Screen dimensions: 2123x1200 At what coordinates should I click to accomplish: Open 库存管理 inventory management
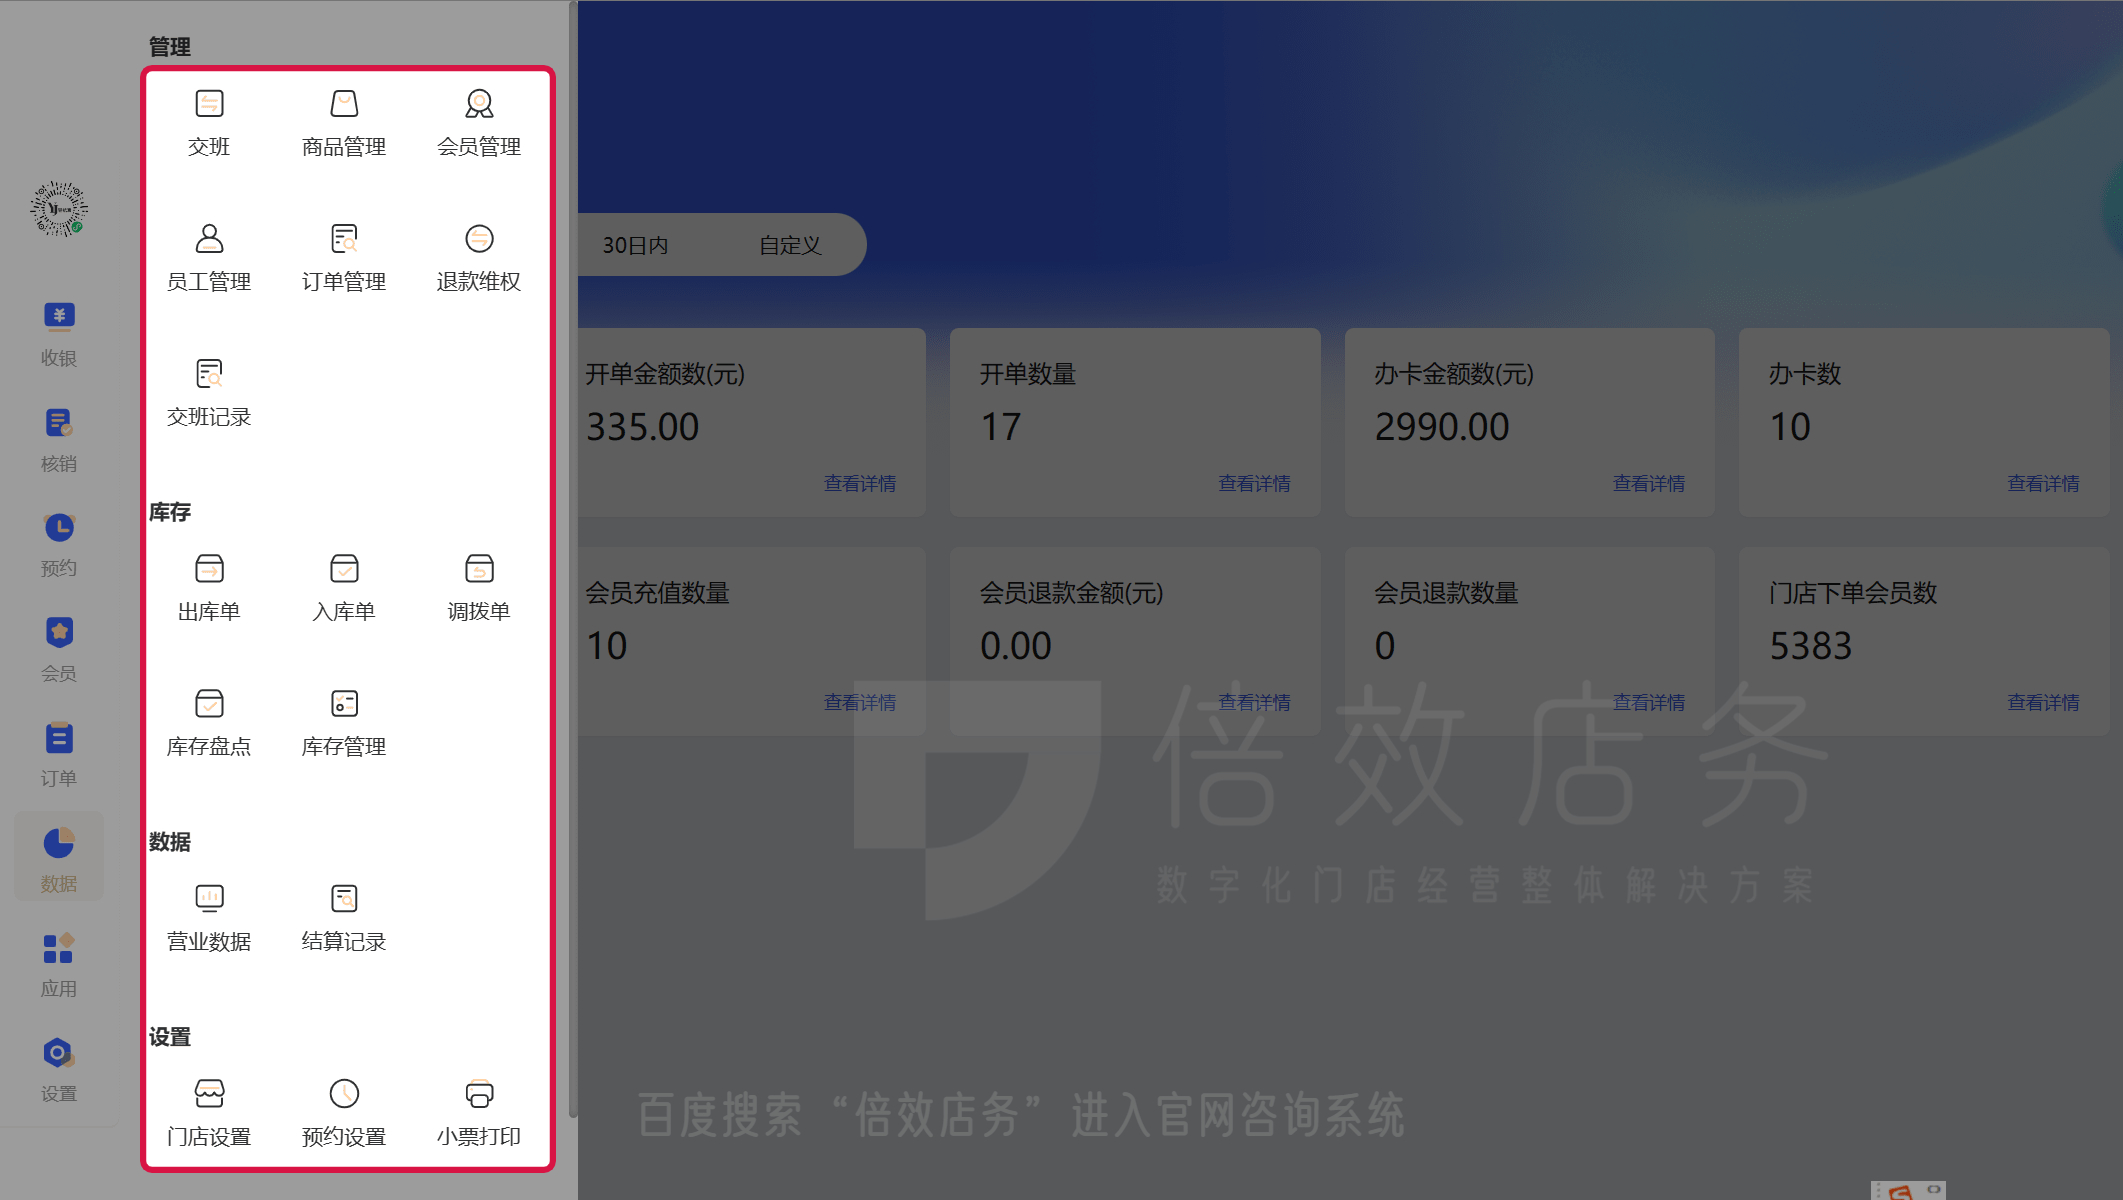pyautogui.click(x=344, y=723)
